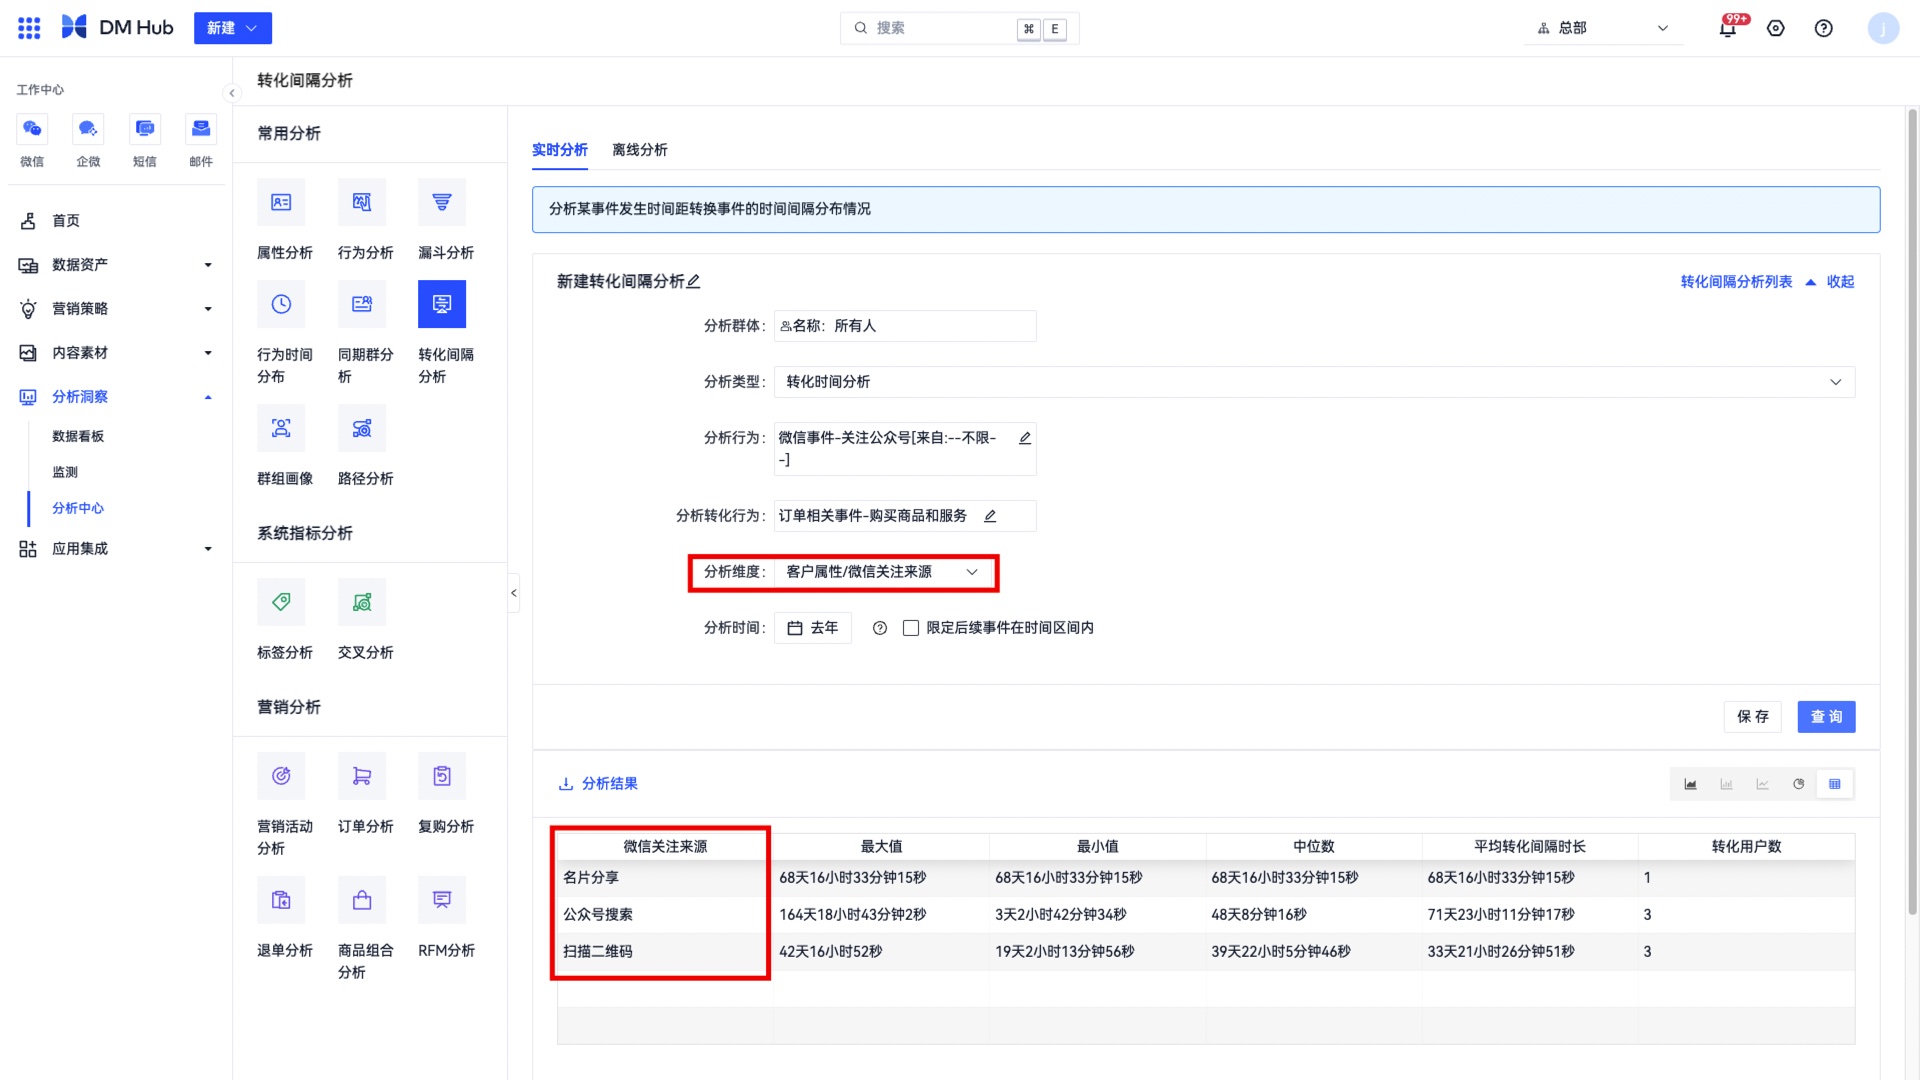Viewport: 1920px width, 1080px height.
Task: Click the 保存 button
Action: pos(1753,717)
